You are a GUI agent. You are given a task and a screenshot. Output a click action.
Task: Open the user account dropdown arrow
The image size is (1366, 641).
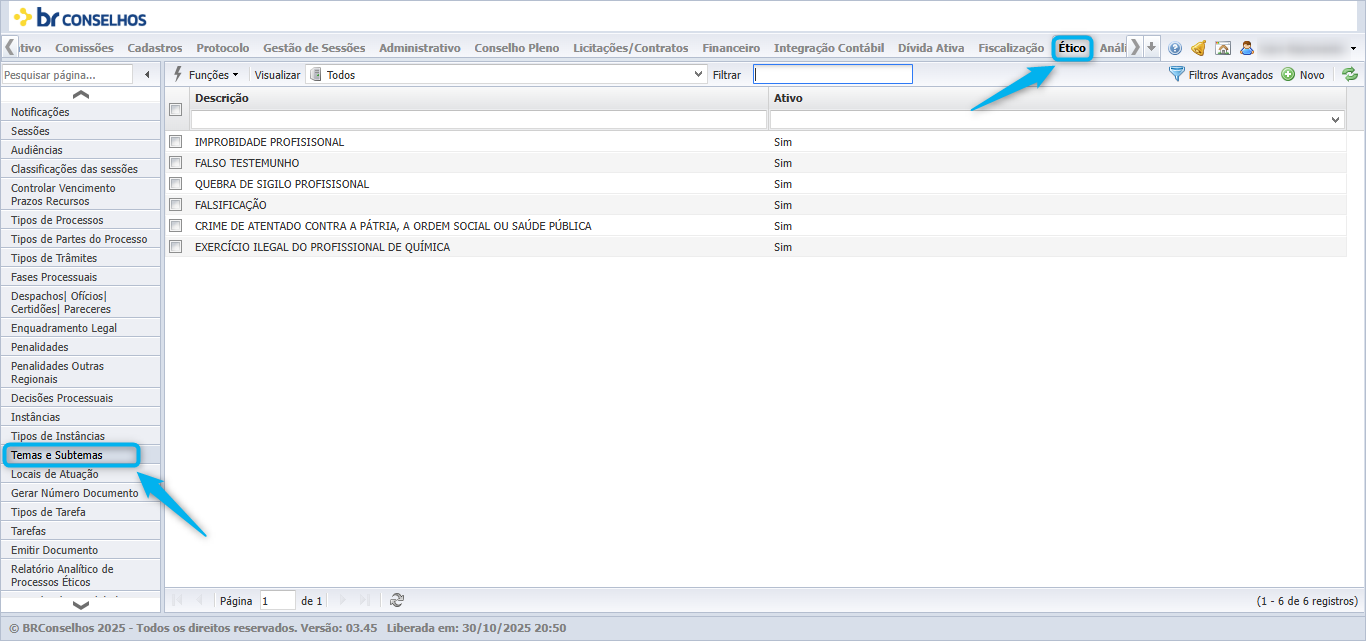(1353, 48)
